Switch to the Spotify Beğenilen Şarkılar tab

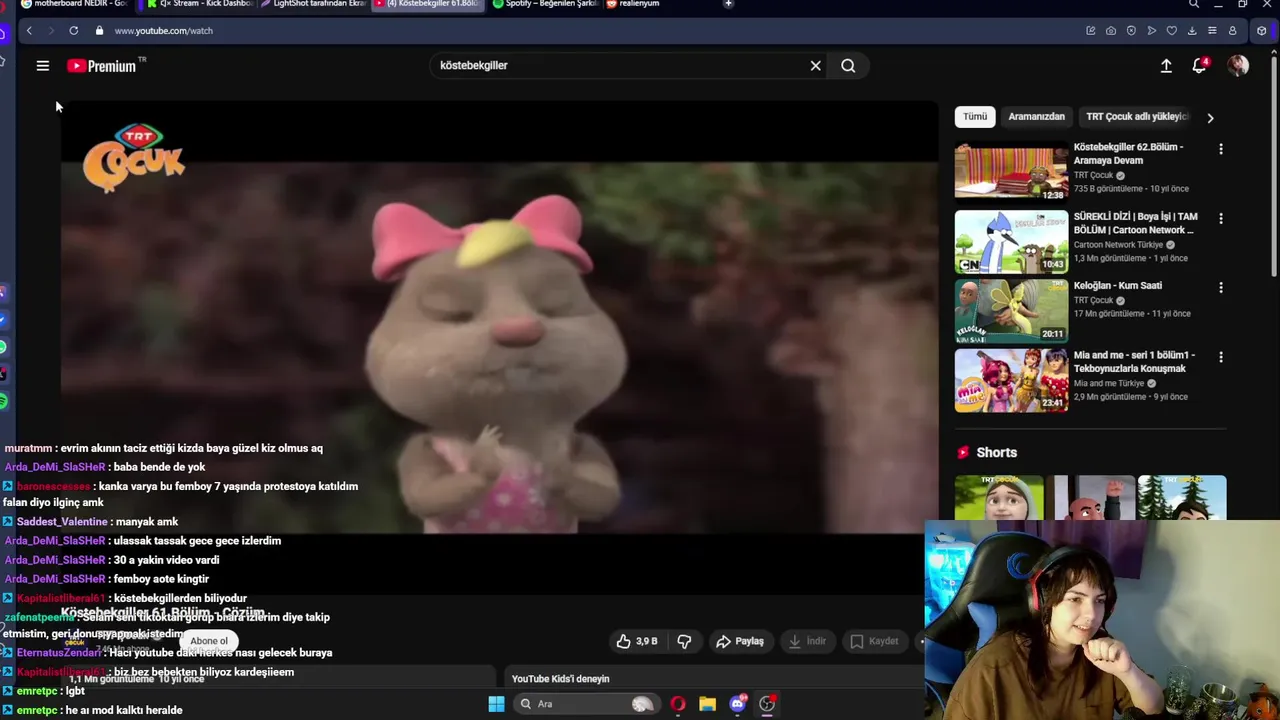545,4
